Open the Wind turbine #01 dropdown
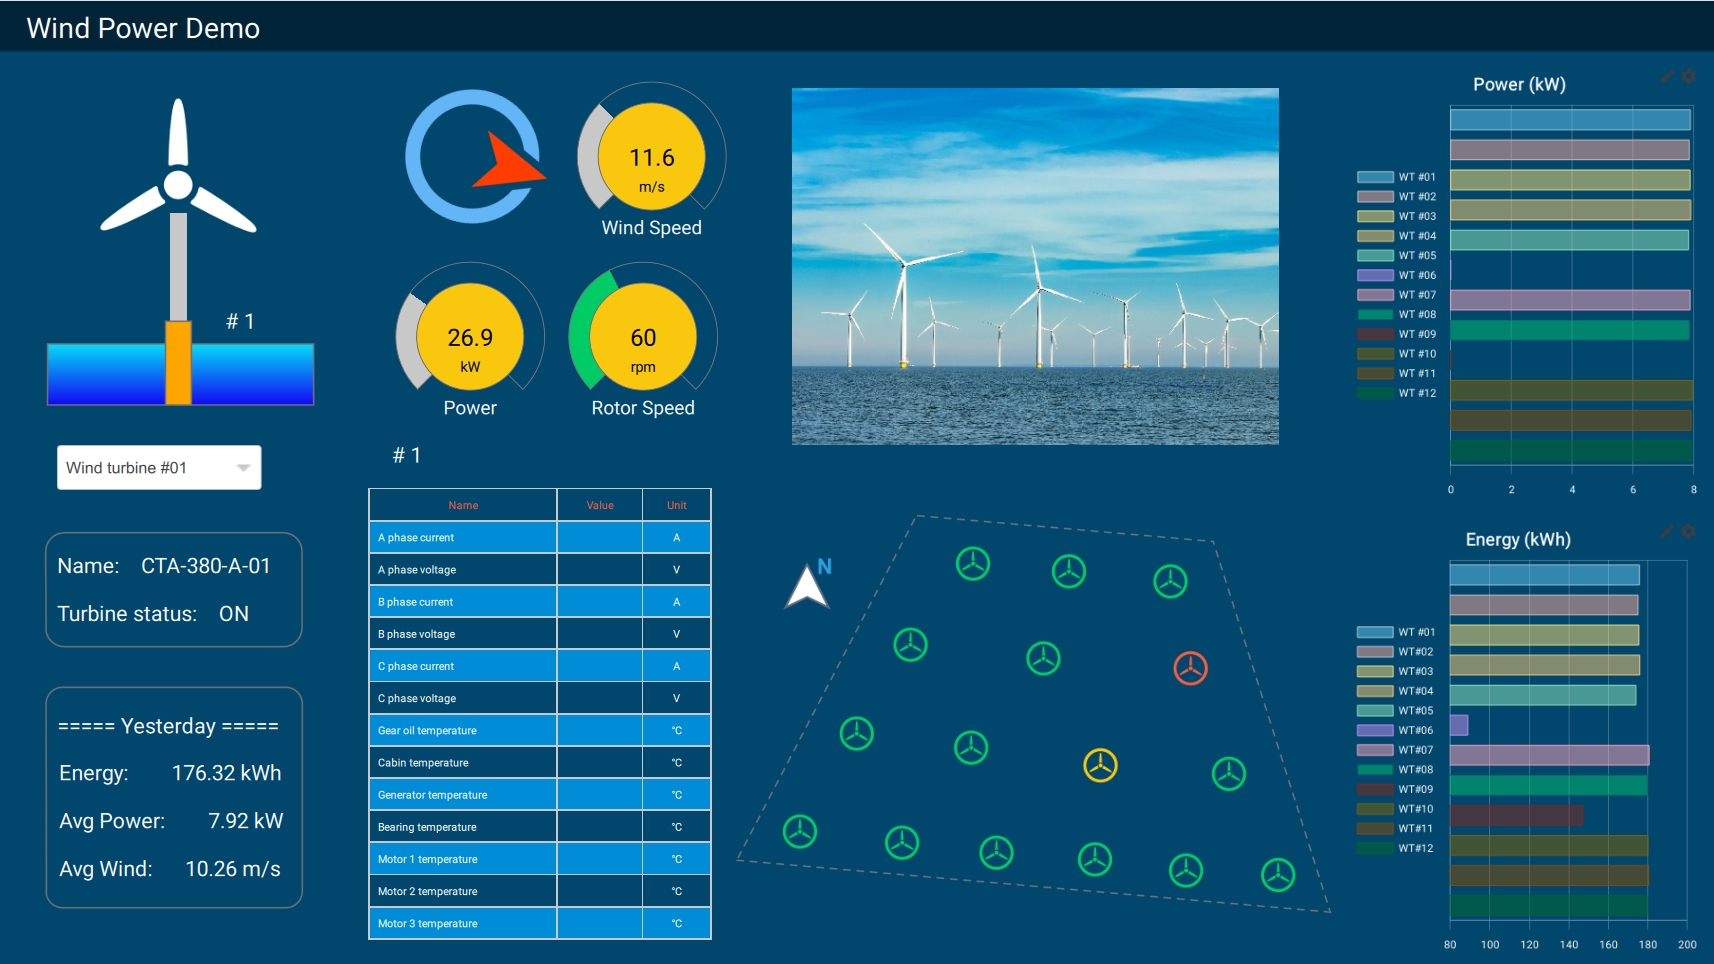This screenshot has width=1714, height=964. coord(159,468)
